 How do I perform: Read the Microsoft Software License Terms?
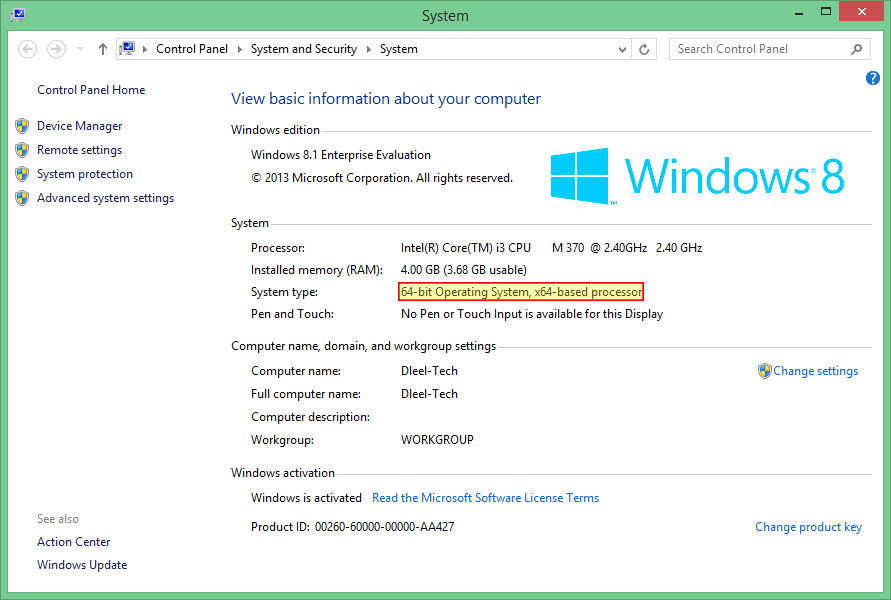coord(485,498)
